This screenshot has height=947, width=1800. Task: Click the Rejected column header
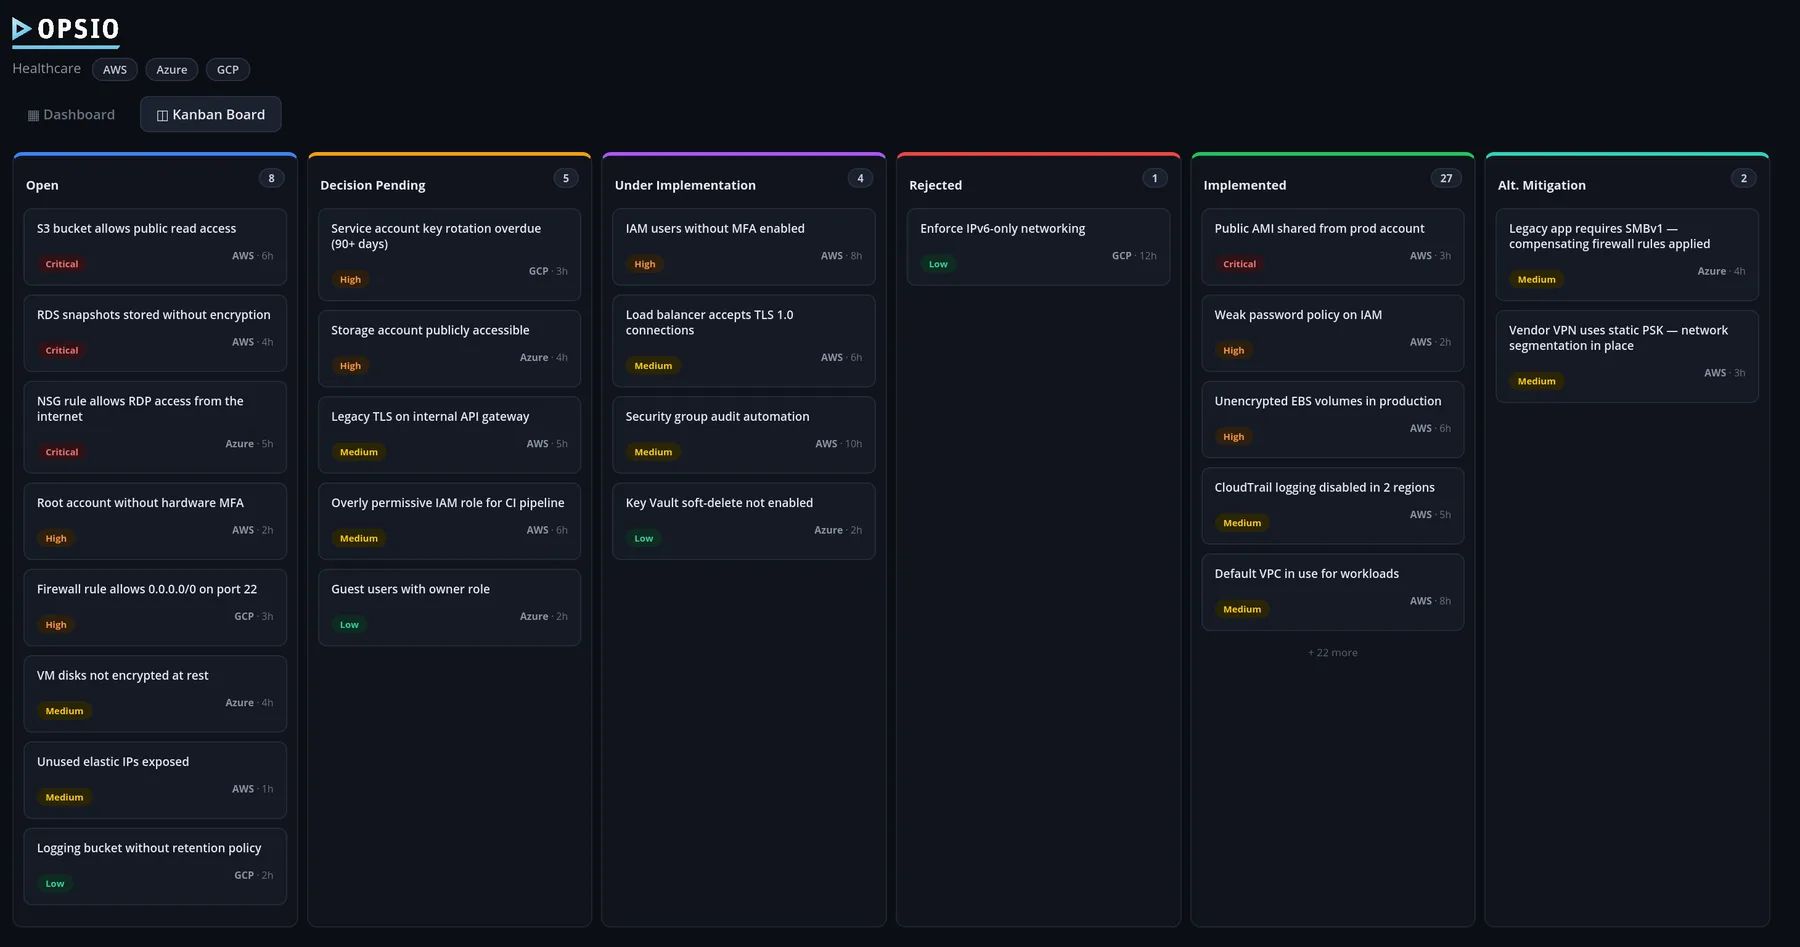(x=936, y=185)
